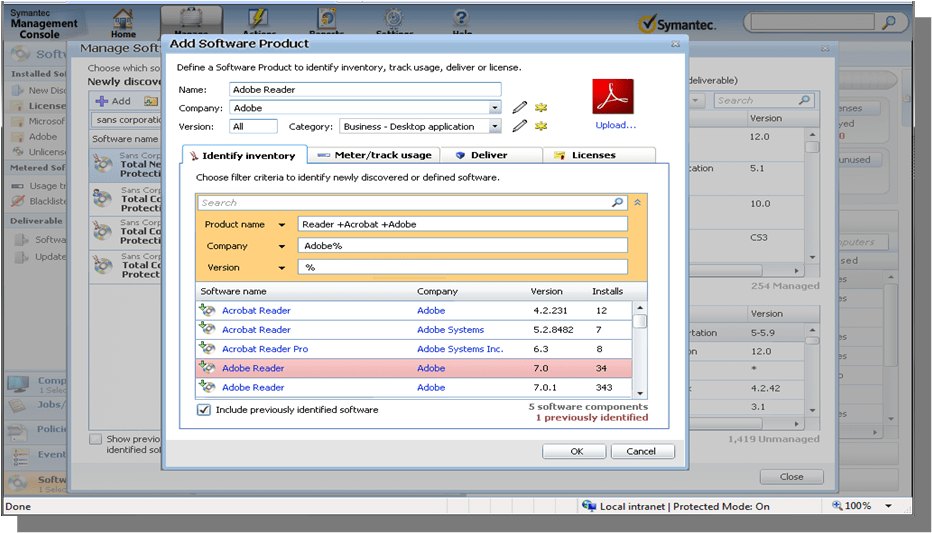Click in the Version All field
This screenshot has height=533, width=932.
click(253, 127)
